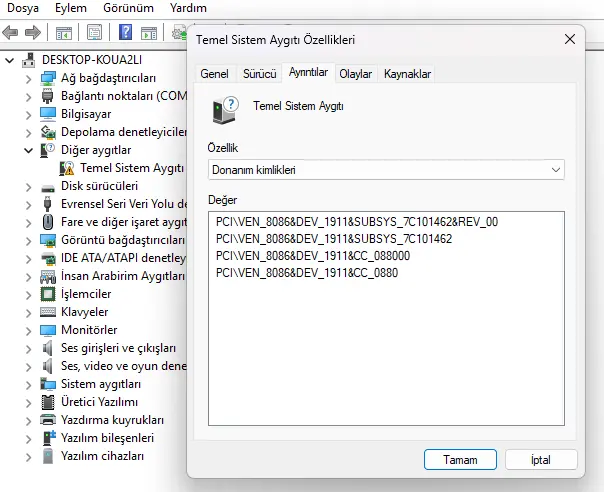Click the Ağ bağdaştırıcıları network icon
The width and height of the screenshot is (604, 492).
point(48,78)
